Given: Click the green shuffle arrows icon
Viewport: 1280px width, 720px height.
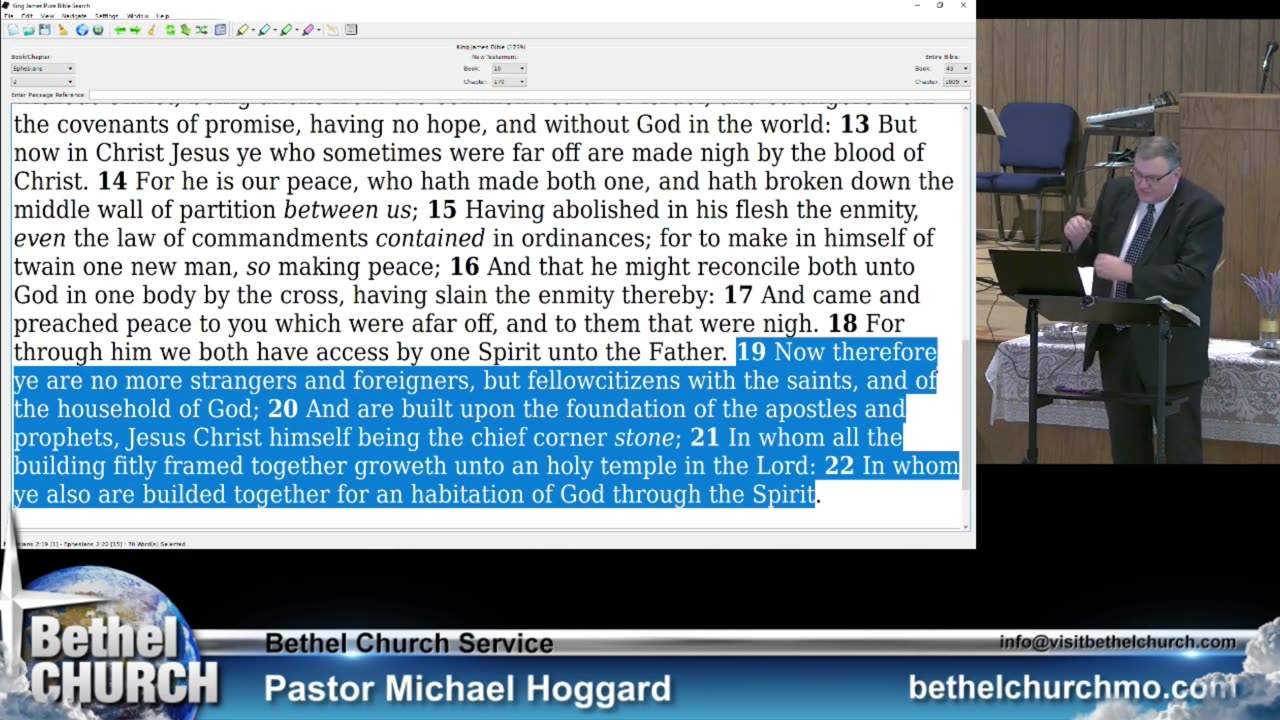Looking at the screenshot, I should click(201, 30).
